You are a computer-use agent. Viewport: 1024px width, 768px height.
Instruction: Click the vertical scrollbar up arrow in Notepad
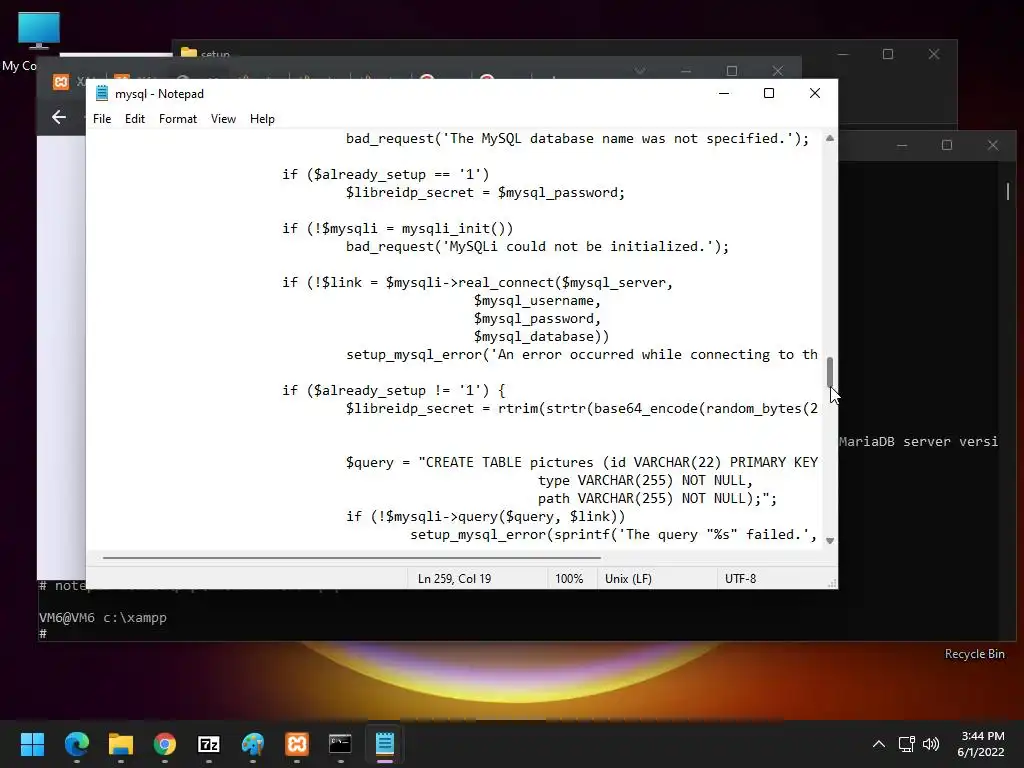coord(829,138)
